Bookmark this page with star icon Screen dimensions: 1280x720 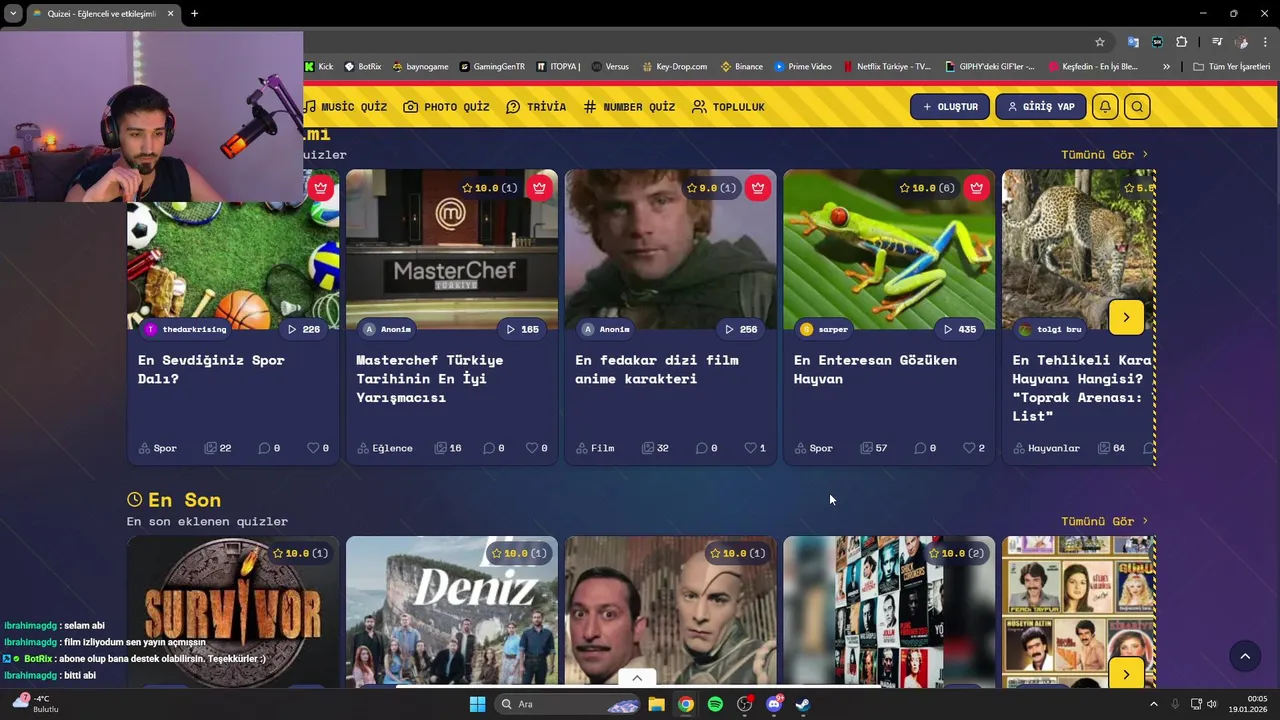(x=1100, y=42)
